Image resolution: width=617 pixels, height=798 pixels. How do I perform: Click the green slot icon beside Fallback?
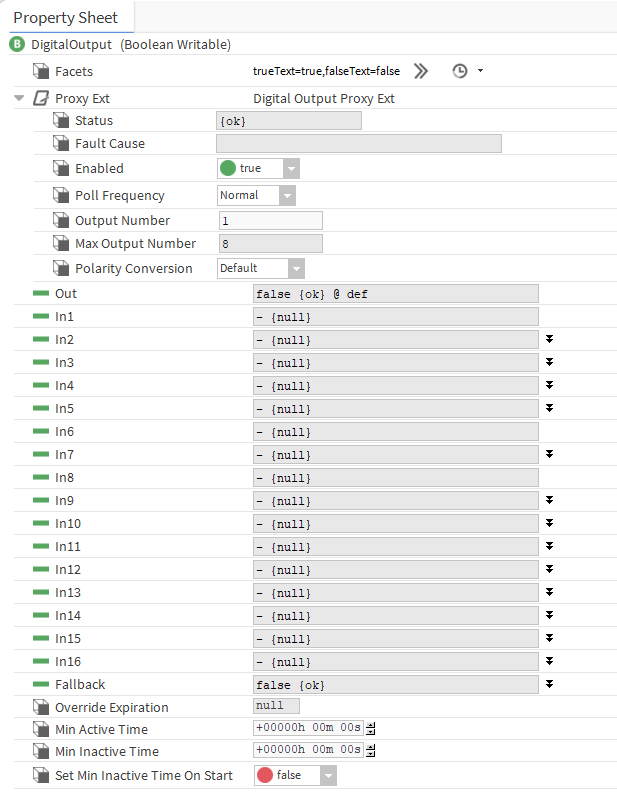(x=41, y=685)
